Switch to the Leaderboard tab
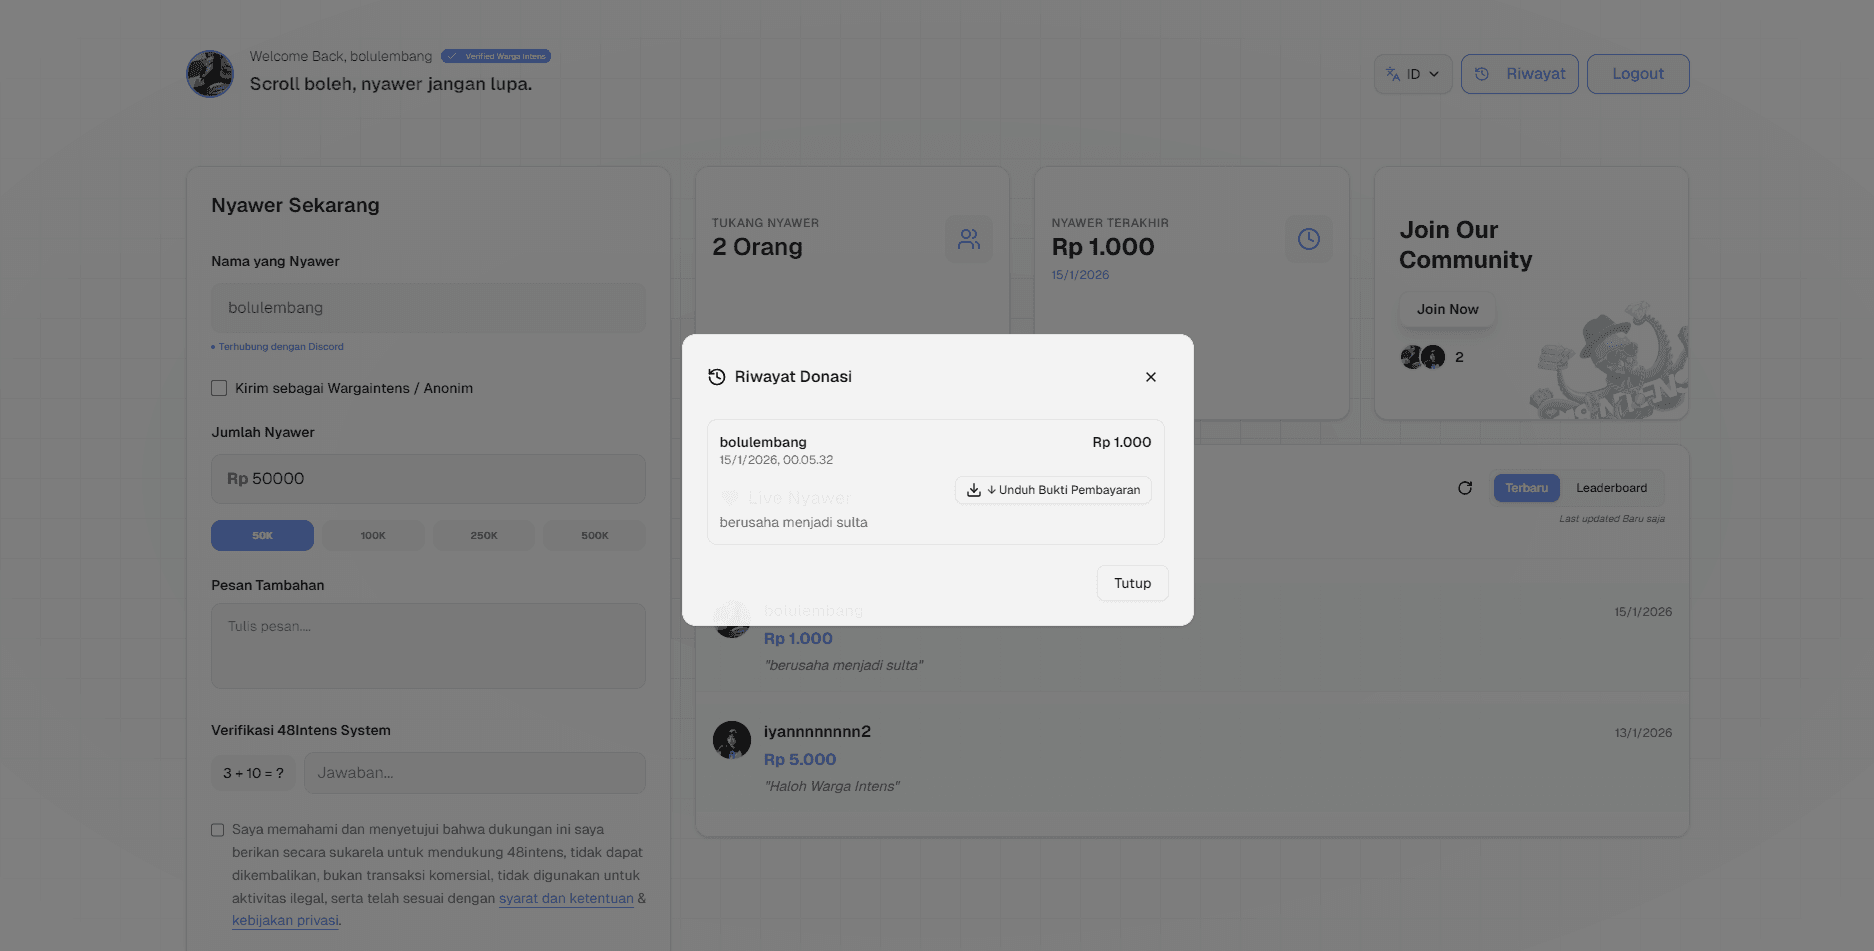Viewport: 1874px width, 951px height. (x=1611, y=488)
